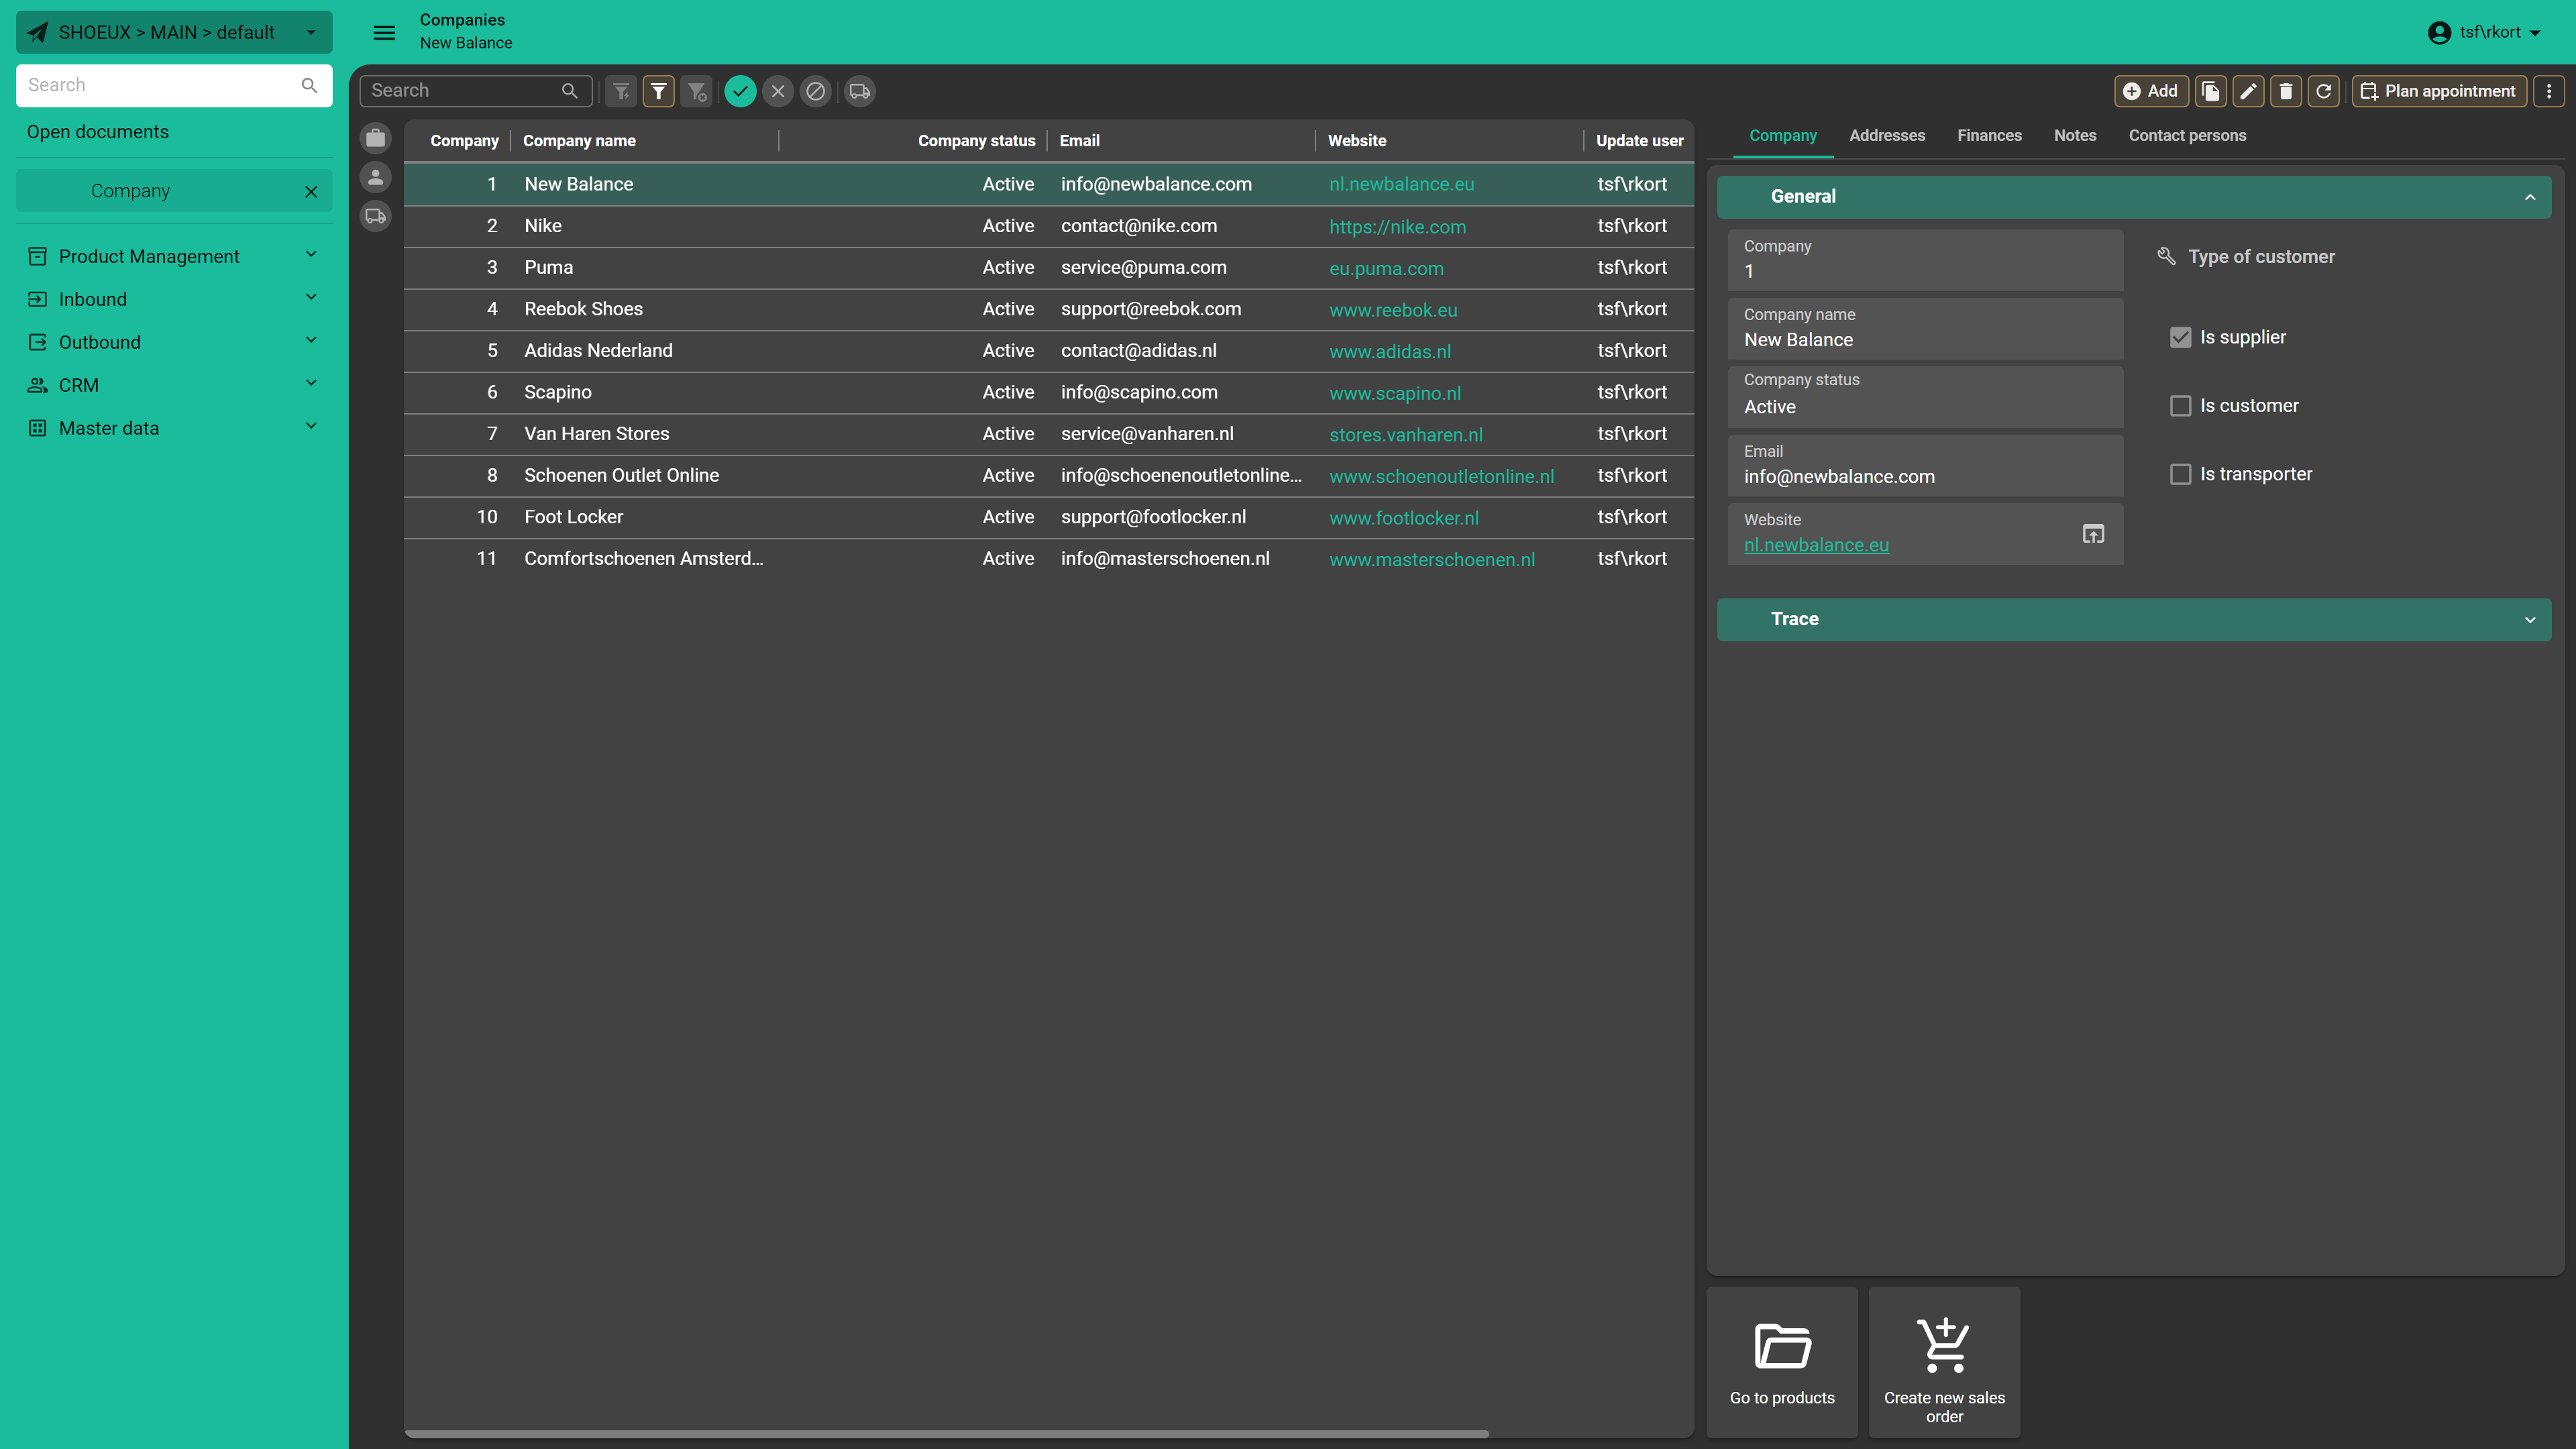Open the Company item under Open documents

174,191
